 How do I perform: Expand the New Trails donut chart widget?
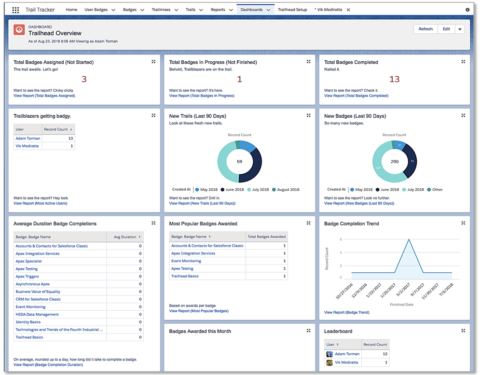tap(308, 115)
